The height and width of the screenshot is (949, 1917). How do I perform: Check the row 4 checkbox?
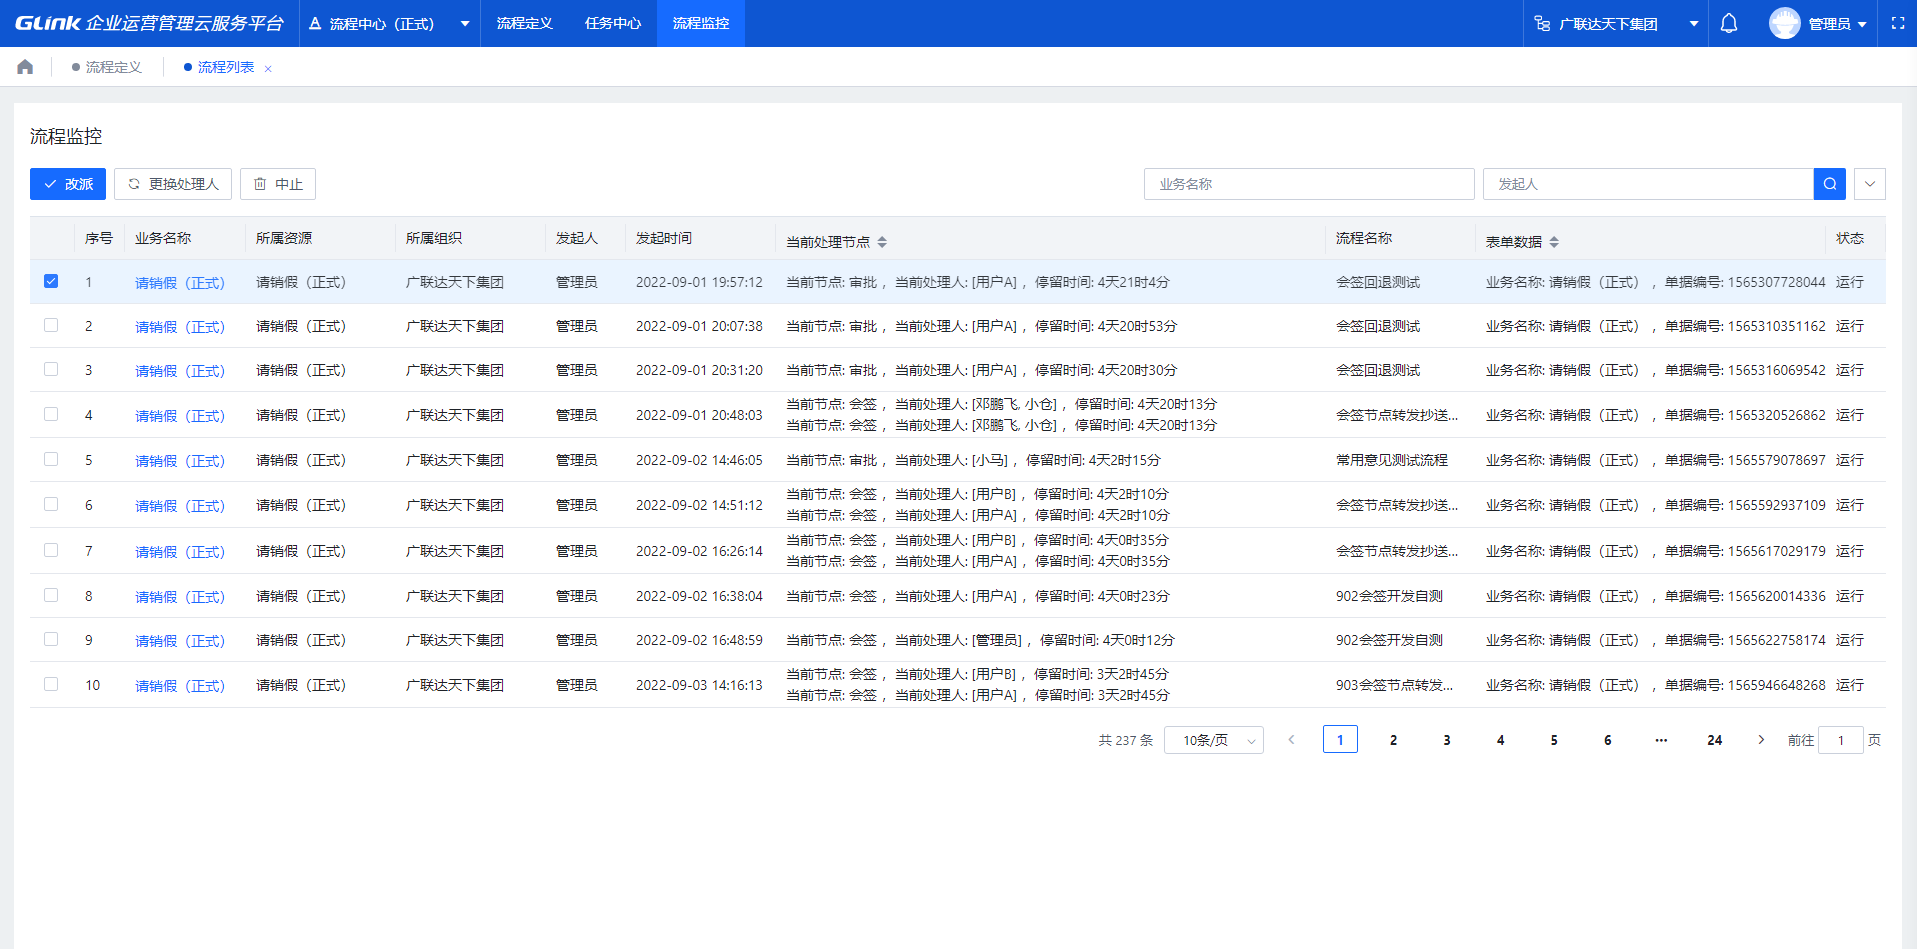51,414
